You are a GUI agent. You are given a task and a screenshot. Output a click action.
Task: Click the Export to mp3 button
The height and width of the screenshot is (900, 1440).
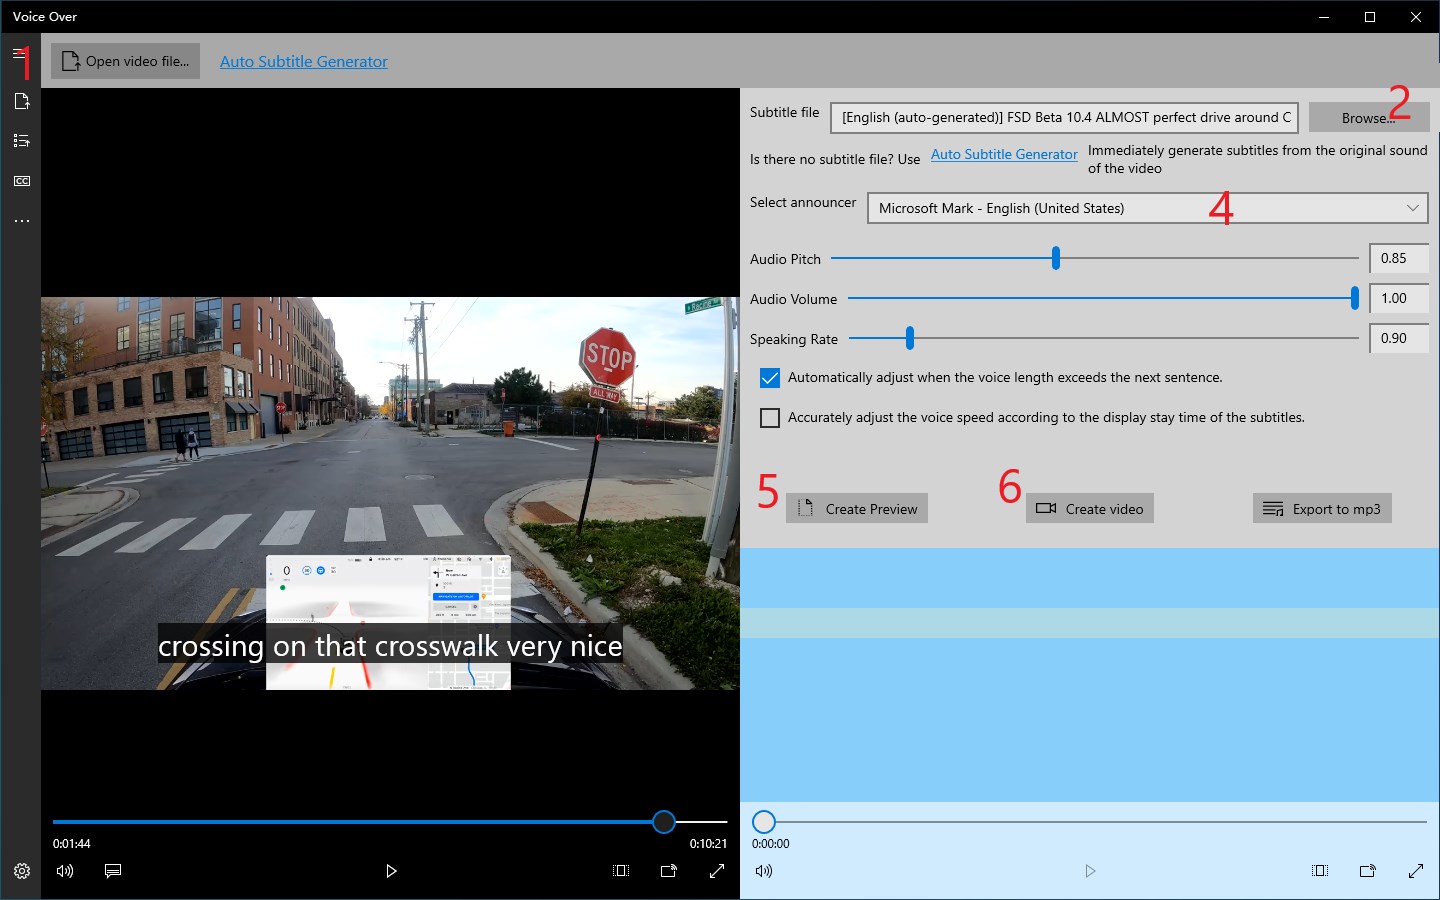point(1321,509)
